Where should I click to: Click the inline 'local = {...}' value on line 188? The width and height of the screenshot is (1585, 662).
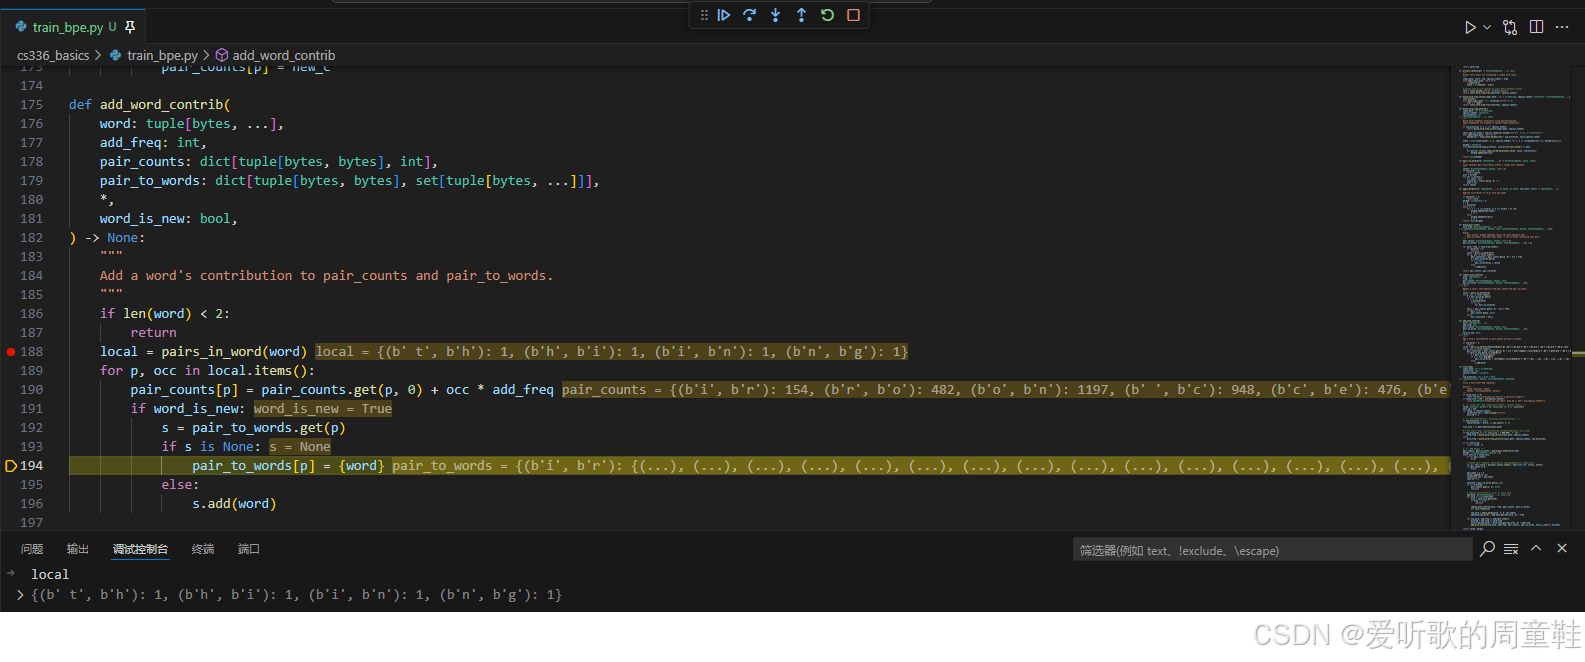tap(612, 352)
